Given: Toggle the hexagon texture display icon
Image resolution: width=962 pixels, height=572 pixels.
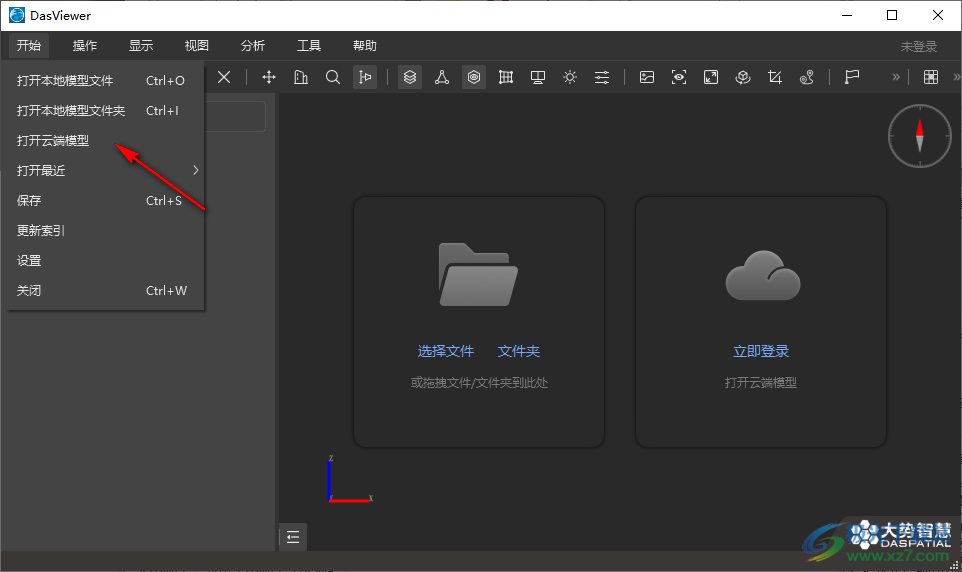Looking at the screenshot, I should [474, 77].
